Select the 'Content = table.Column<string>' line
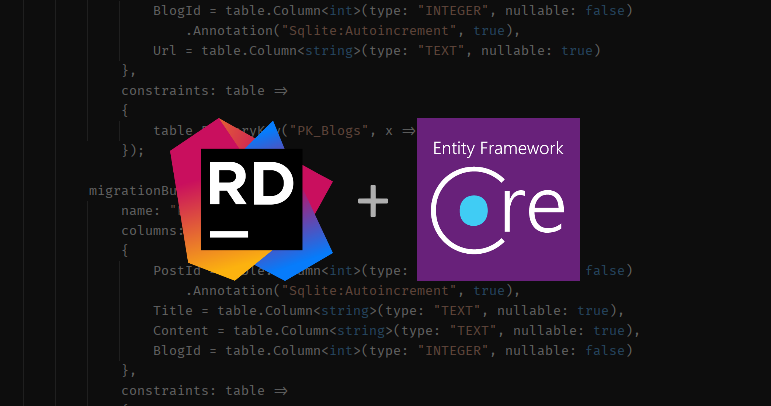771x406 pixels. pos(396,331)
